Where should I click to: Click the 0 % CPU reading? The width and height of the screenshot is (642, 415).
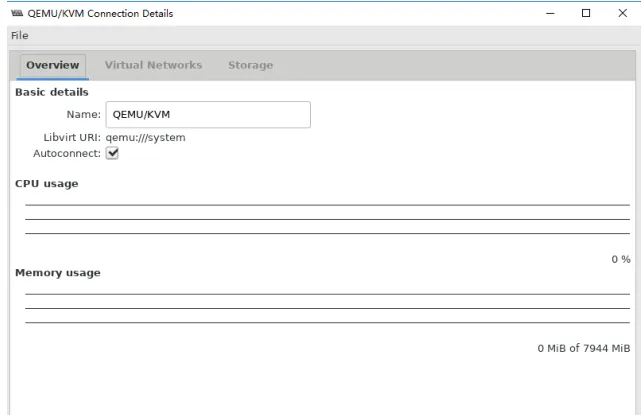pyautogui.click(x=621, y=259)
